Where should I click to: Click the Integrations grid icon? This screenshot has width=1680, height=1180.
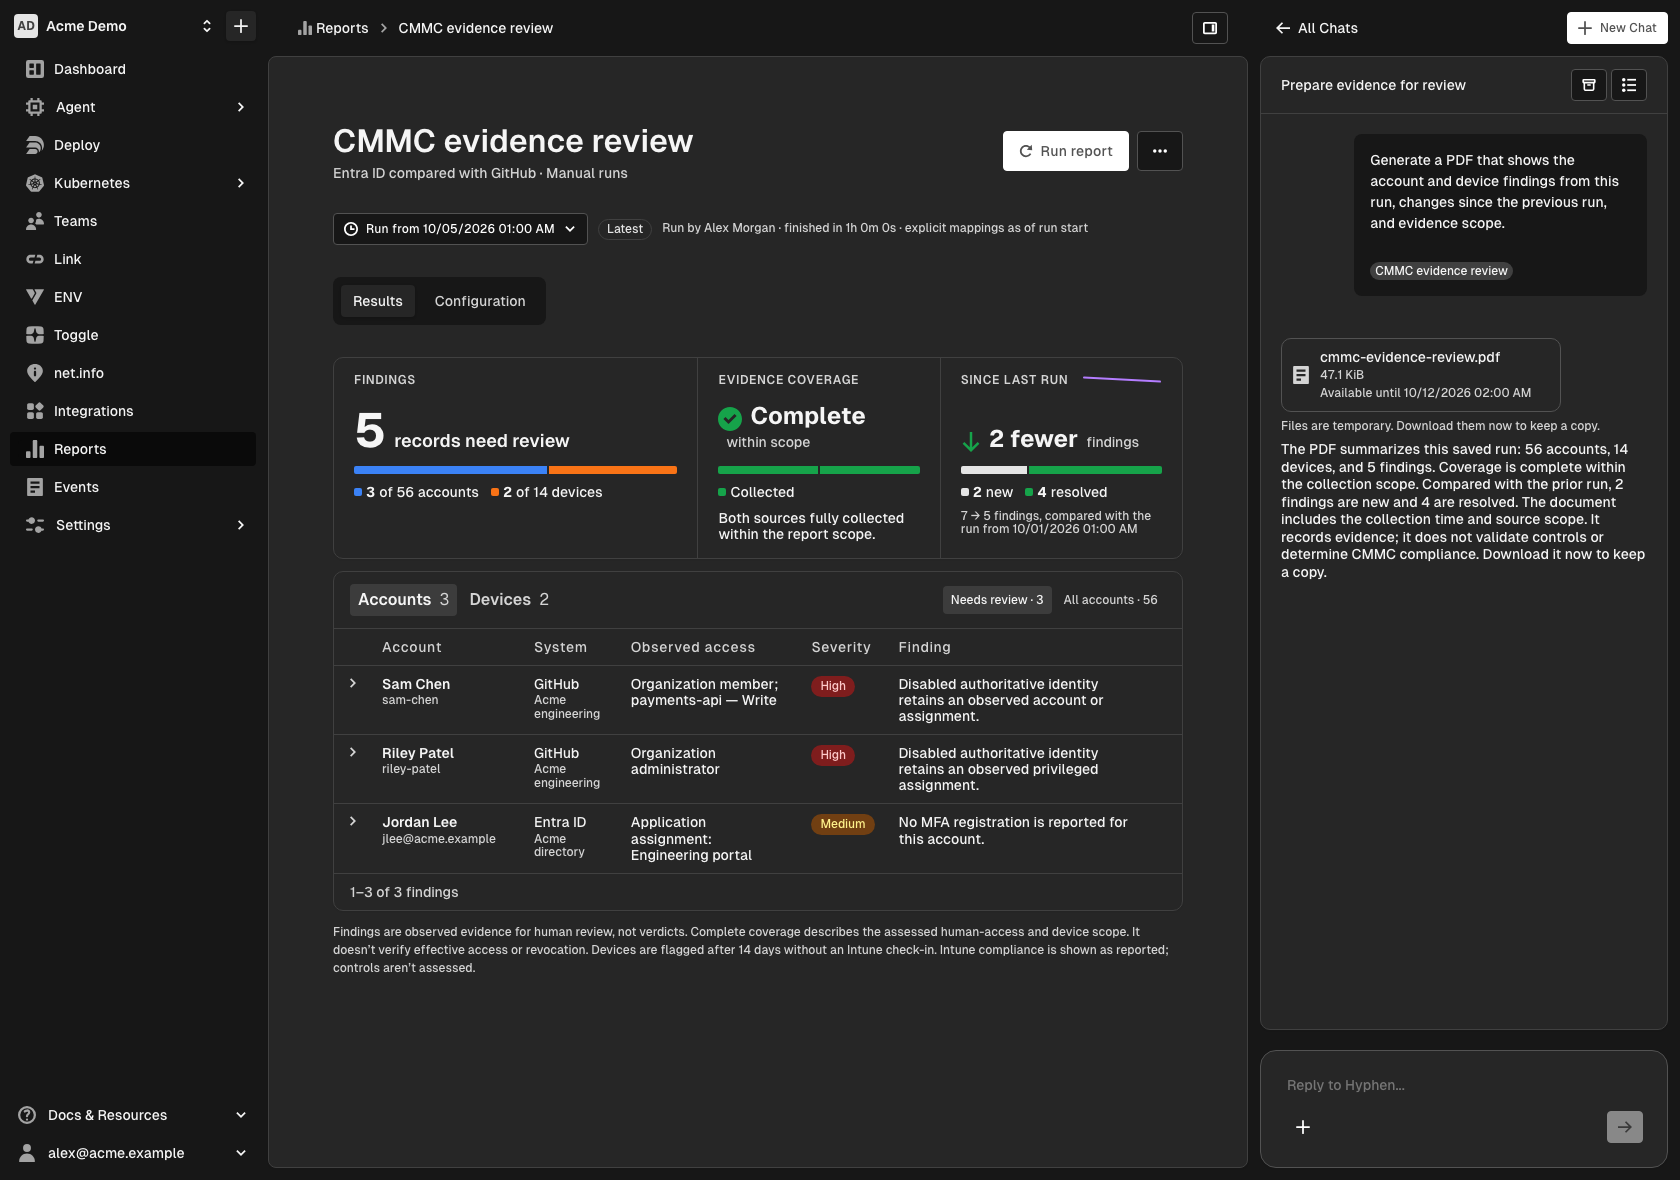(x=35, y=411)
